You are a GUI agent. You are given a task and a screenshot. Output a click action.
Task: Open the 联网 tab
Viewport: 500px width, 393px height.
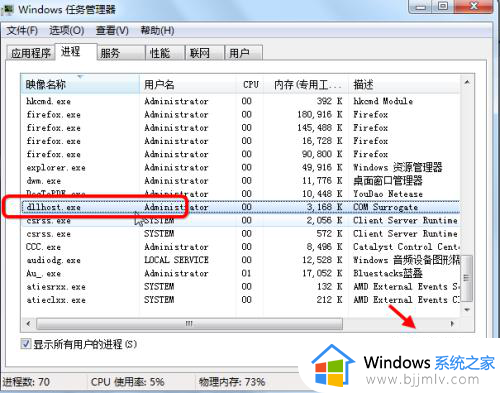[205, 53]
